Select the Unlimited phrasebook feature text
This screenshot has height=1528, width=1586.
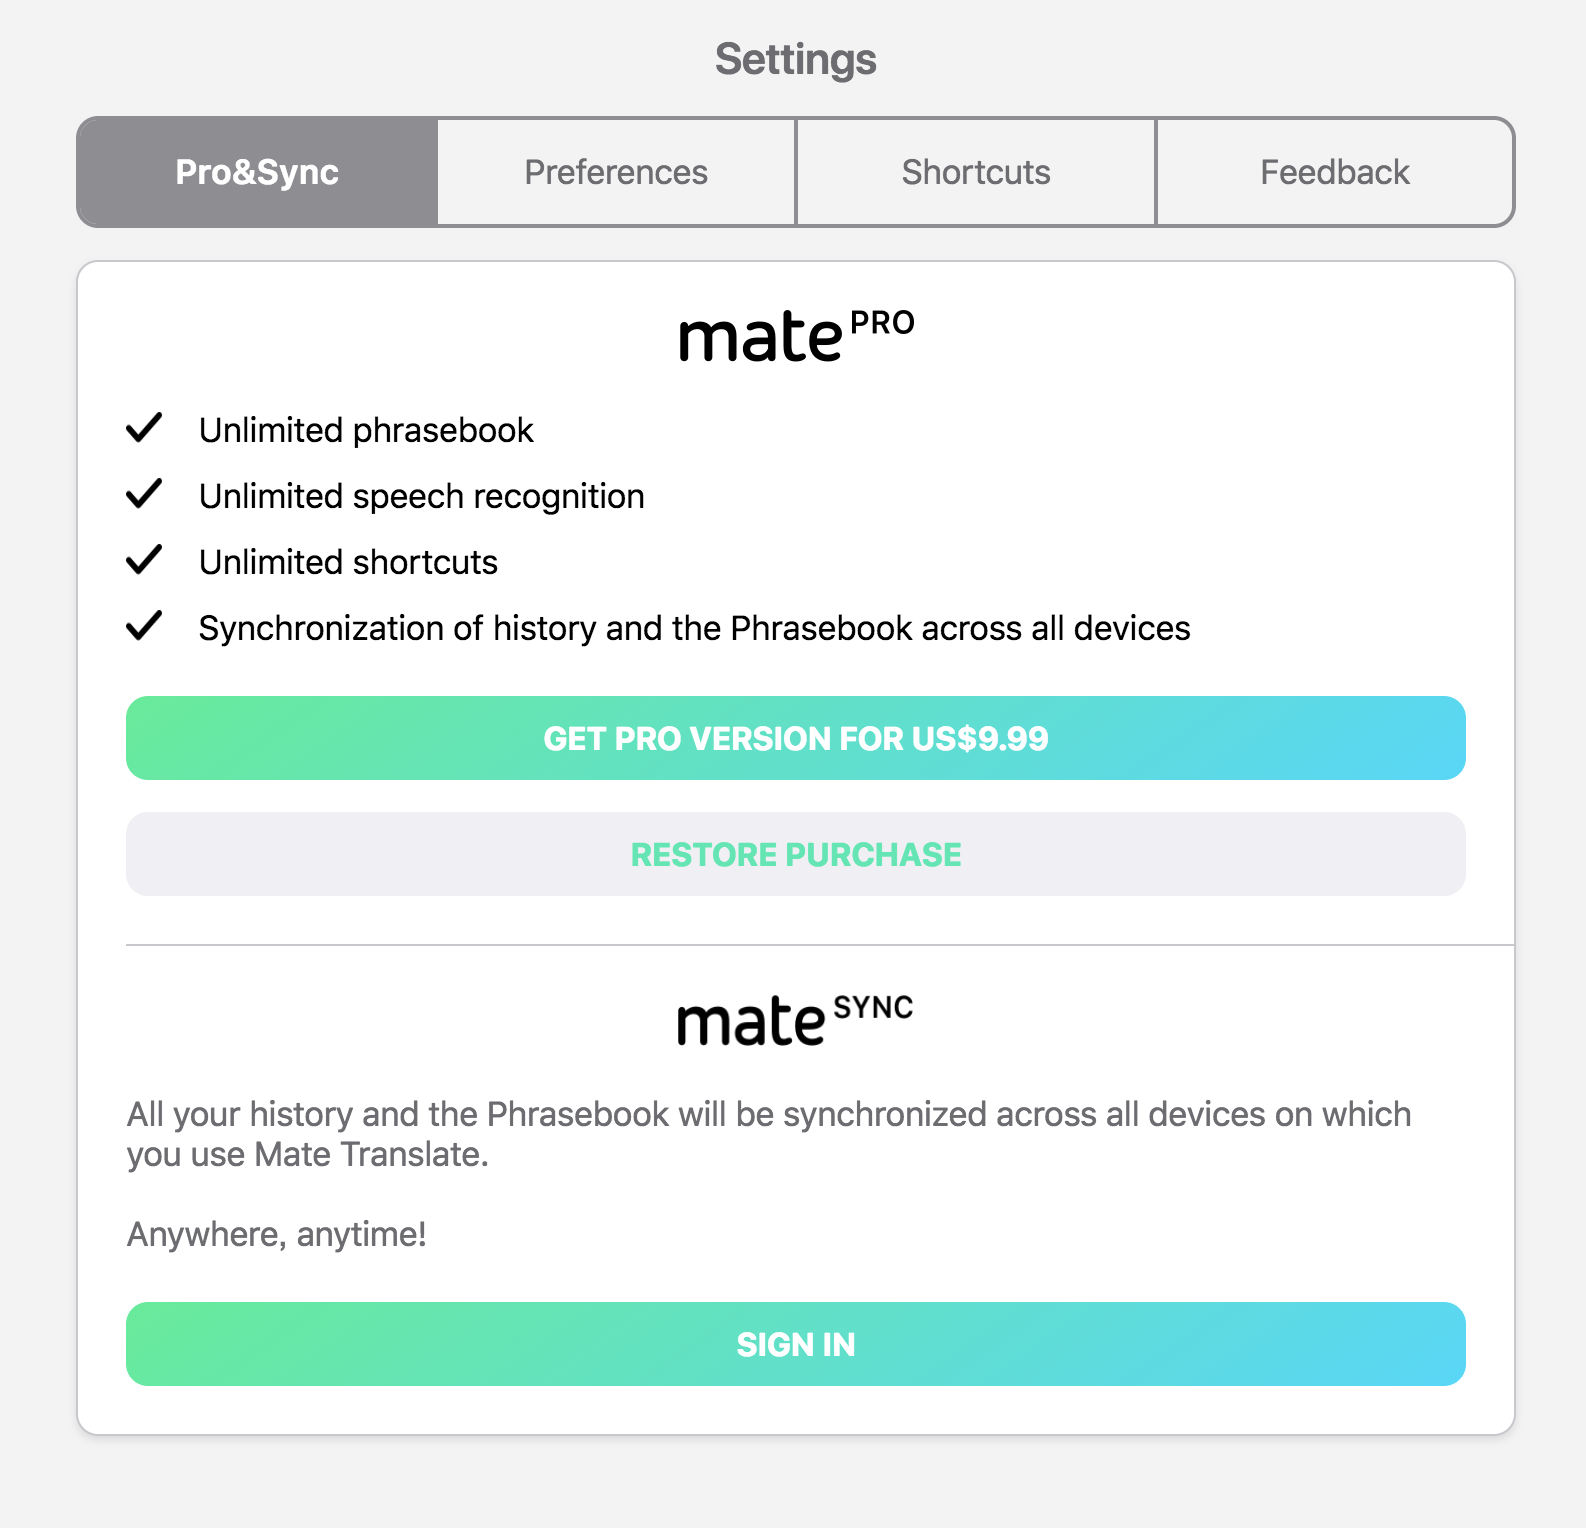pyautogui.click(x=366, y=430)
